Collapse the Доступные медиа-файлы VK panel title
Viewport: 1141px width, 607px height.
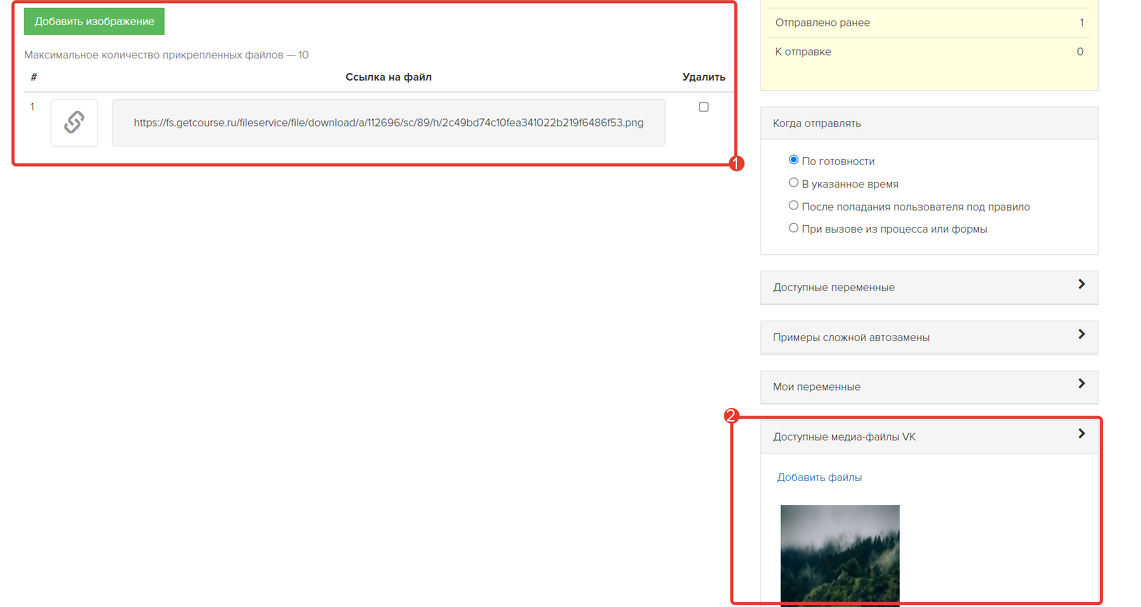click(844, 437)
